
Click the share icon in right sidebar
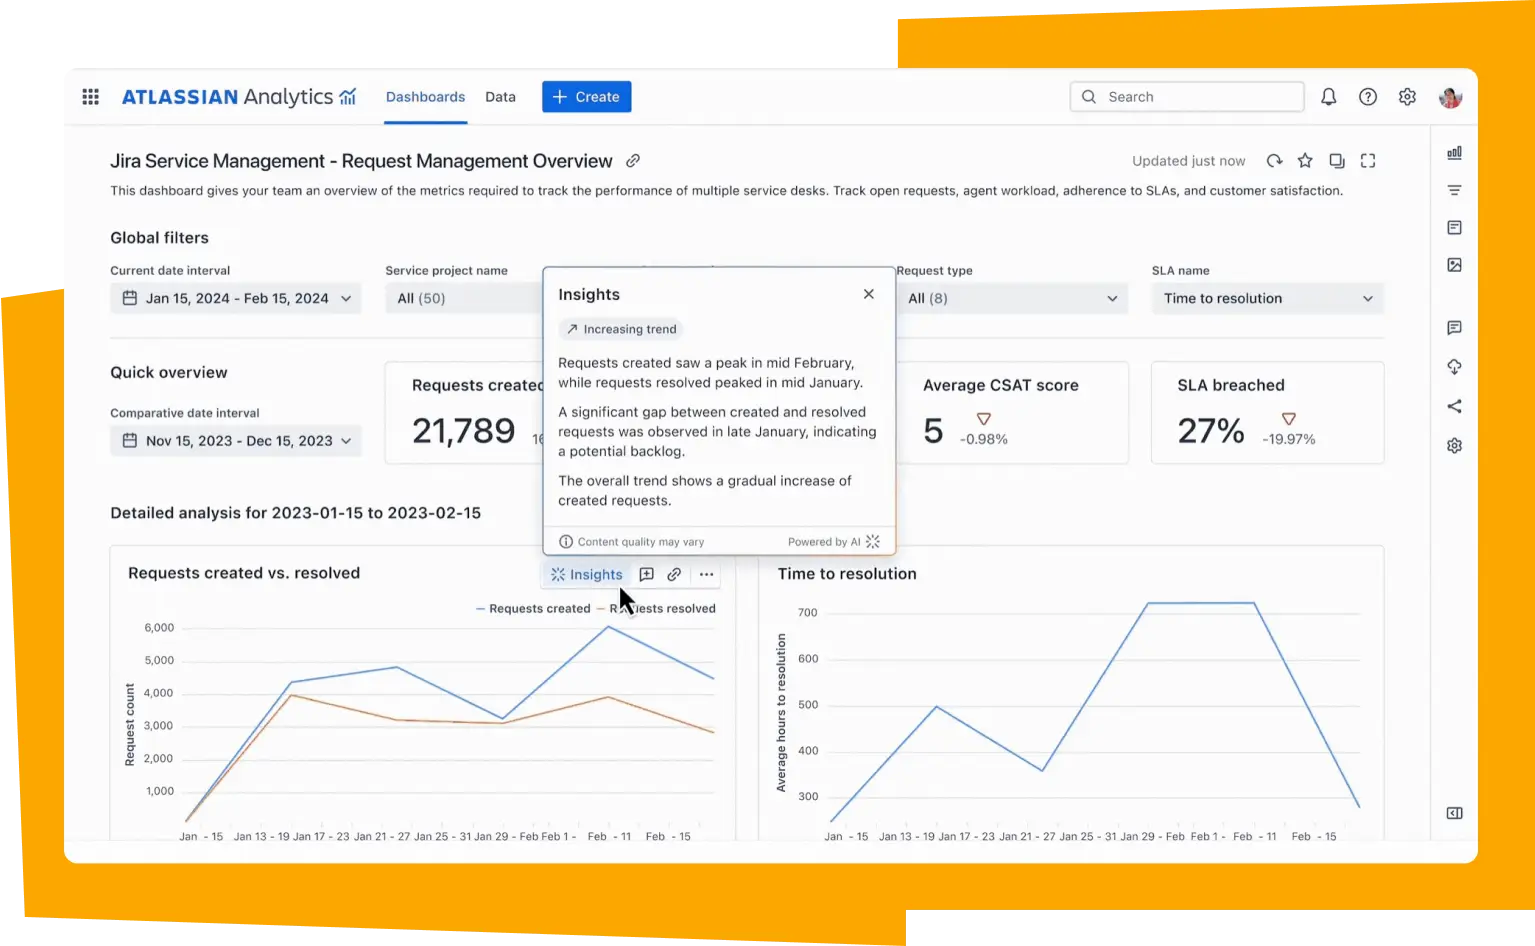[x=1454, y=406]
